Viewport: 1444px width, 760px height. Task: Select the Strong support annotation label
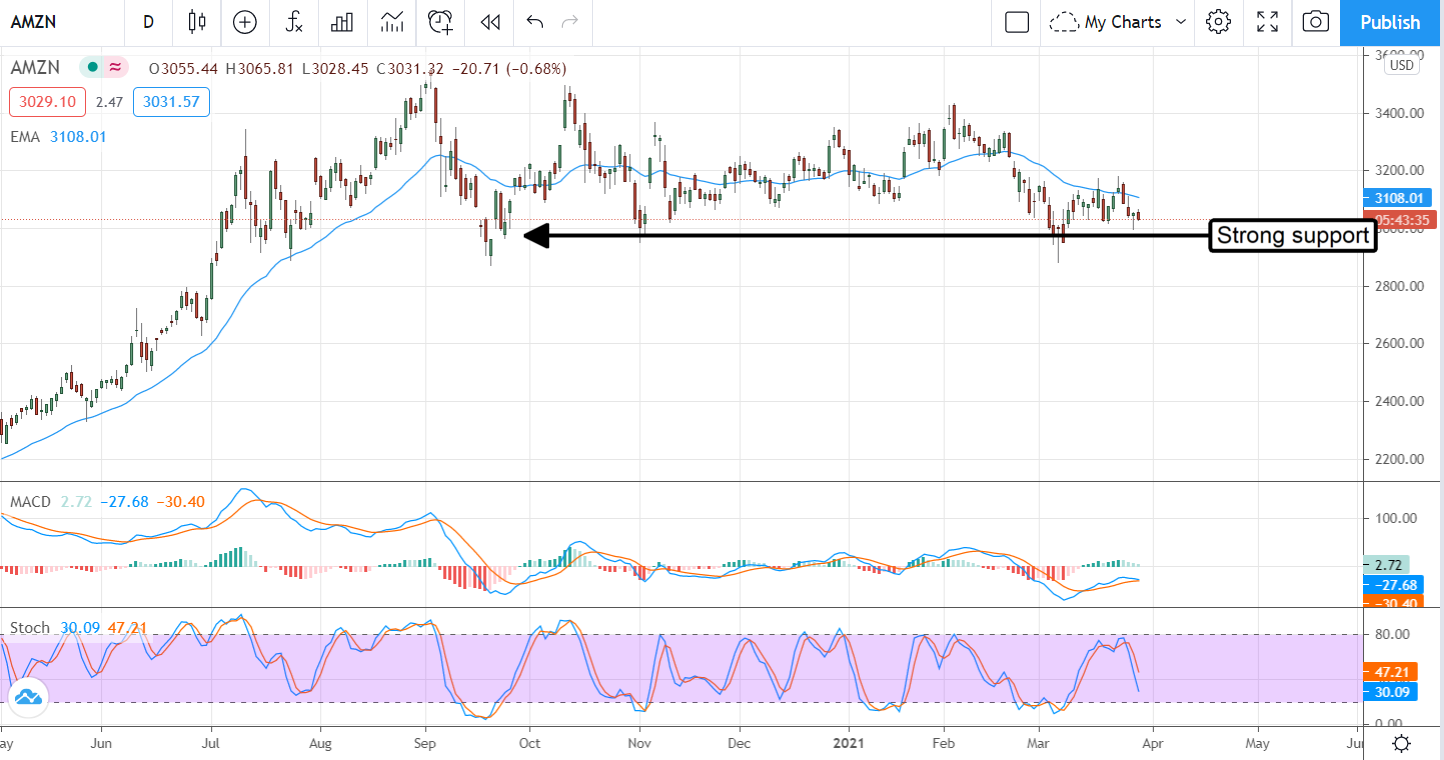pyautogui.click(x=1292, y=235)
